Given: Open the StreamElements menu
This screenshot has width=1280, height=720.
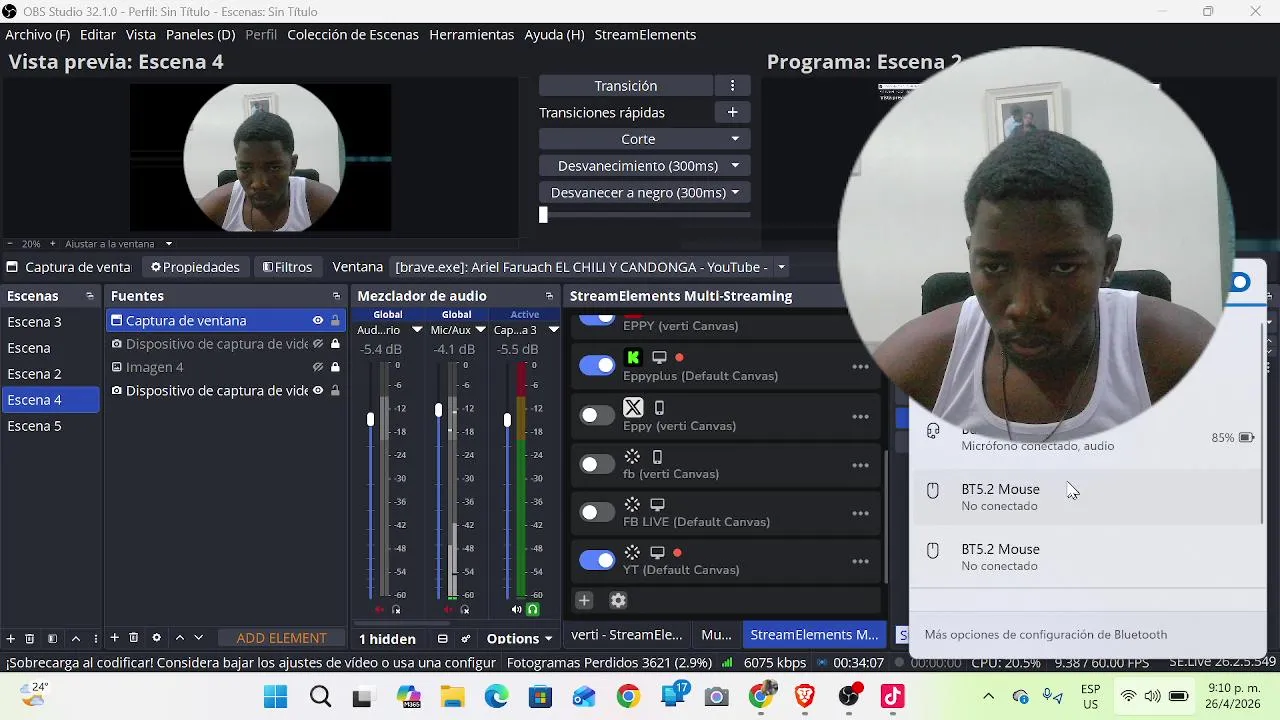Looking at the screenshot, I should (x=645, y=34).
